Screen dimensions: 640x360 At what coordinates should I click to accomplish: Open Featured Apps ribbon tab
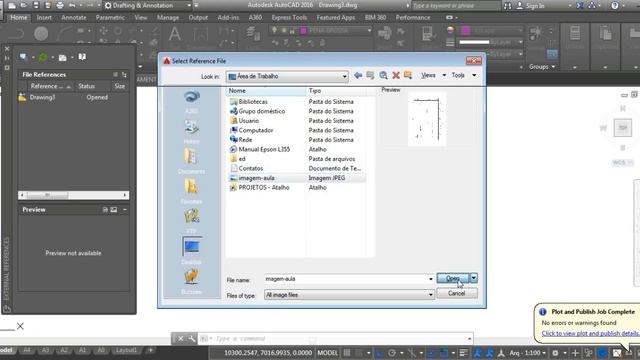[336, 18]
